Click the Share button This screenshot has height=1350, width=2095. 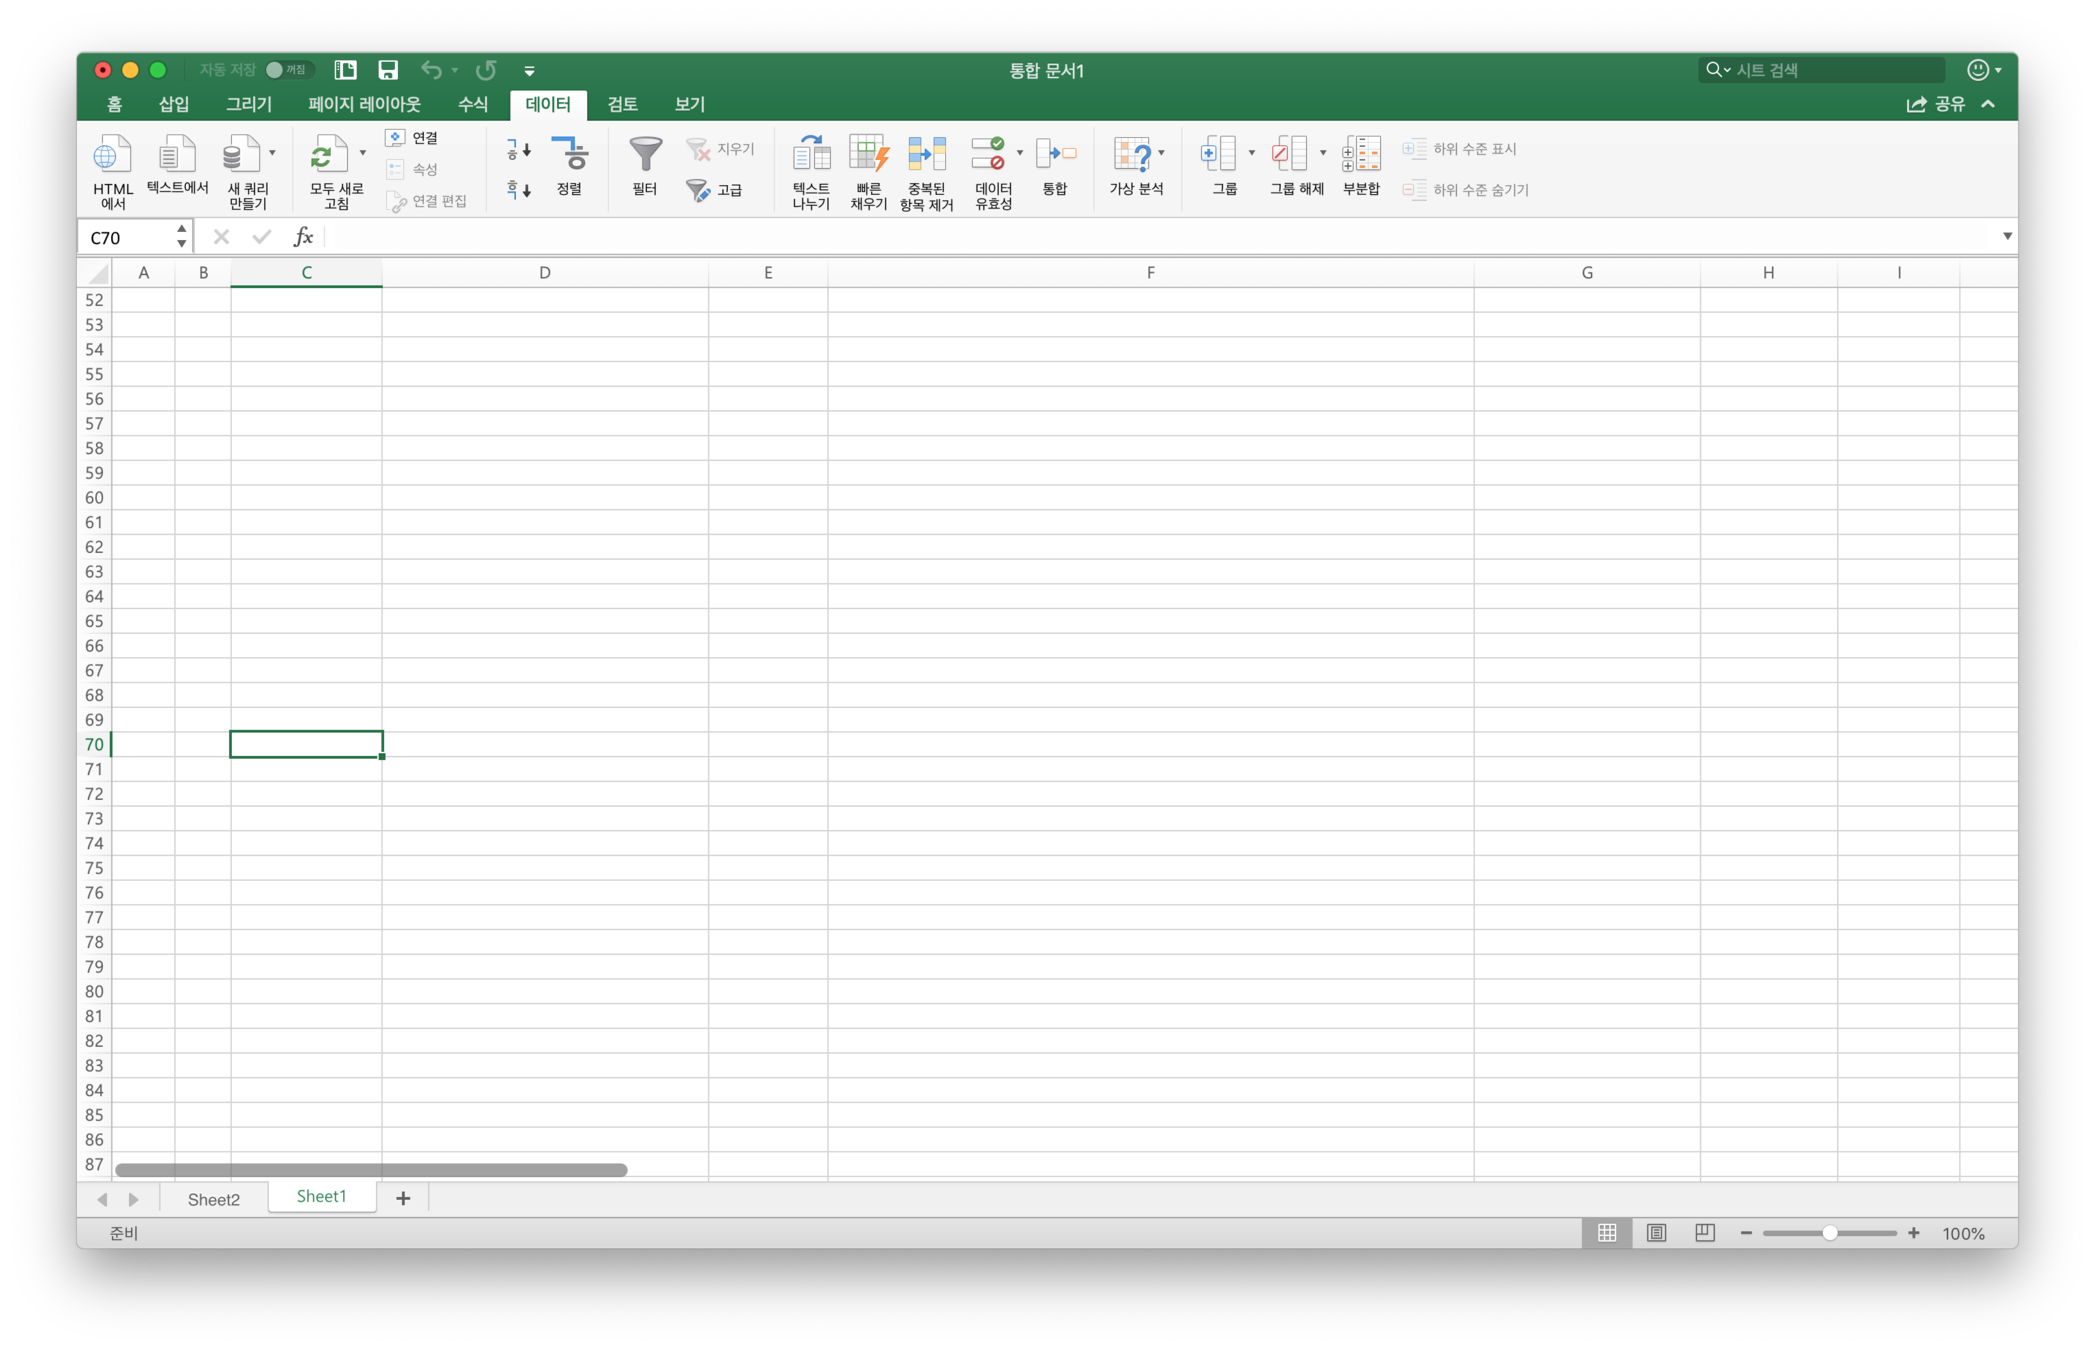(x=1936, y=104)
